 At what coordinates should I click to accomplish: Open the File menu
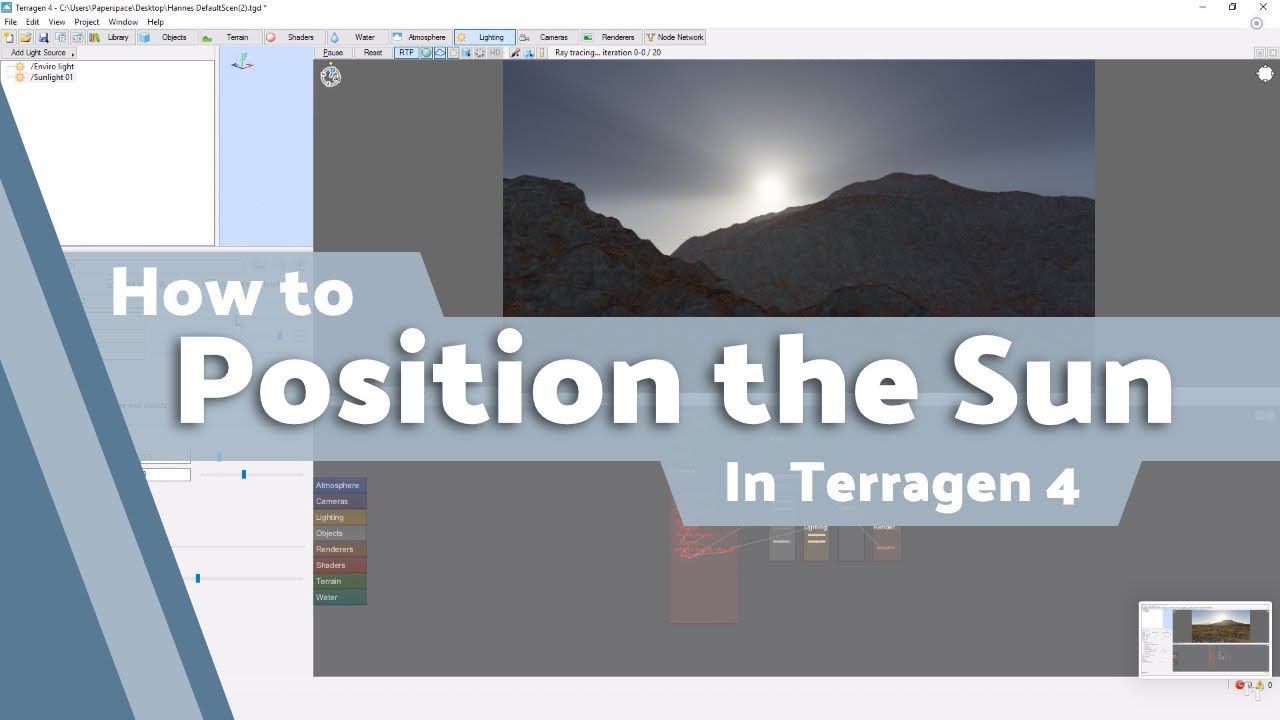[11, 21]
